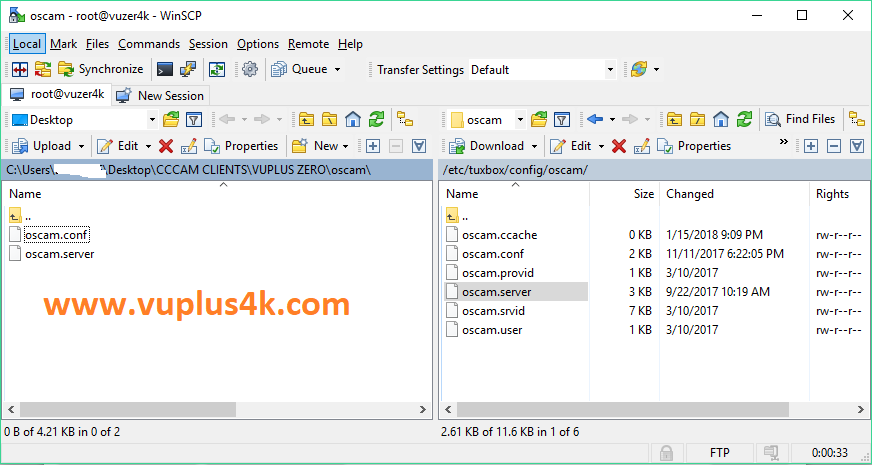Click the local Open Directory folder icon
872x465 pixels.
(x=171, y=119)
